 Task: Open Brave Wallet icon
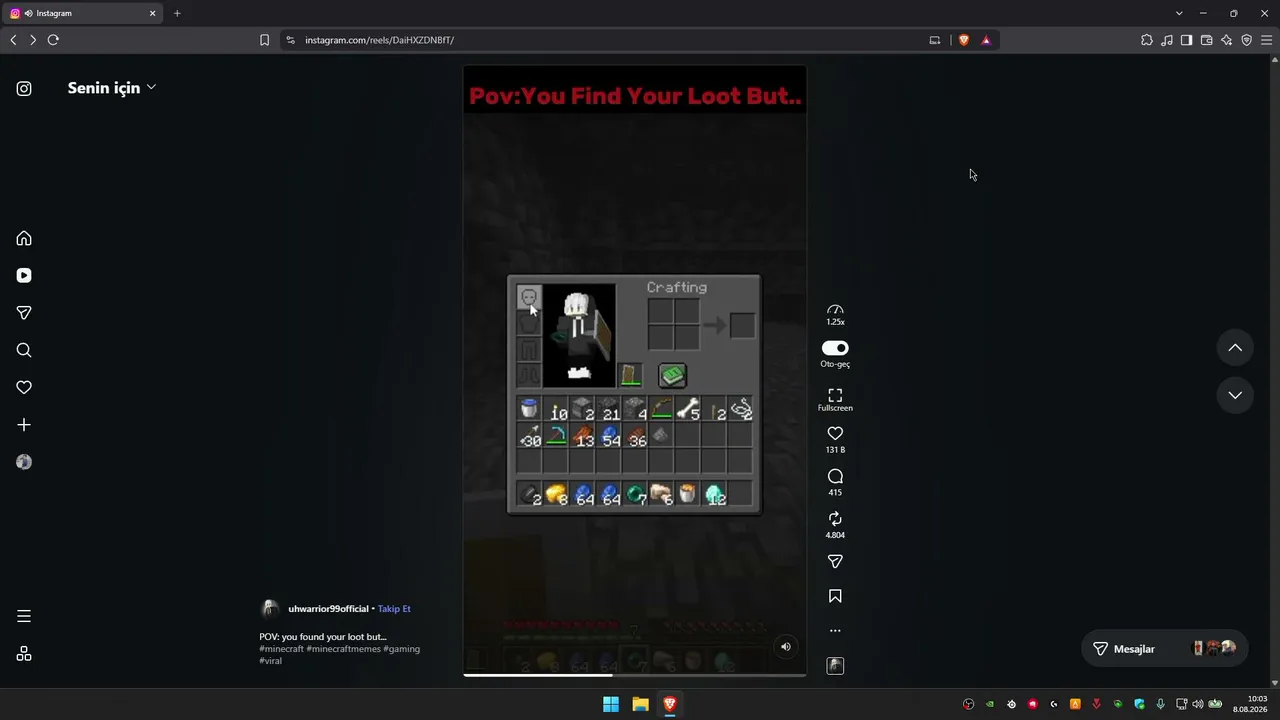coord(1207,40)
